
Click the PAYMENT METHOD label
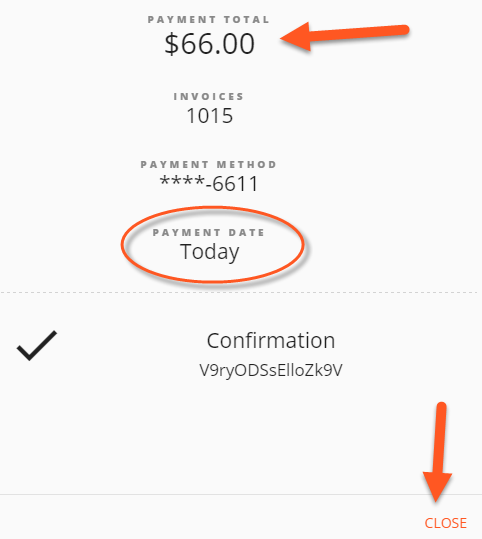209,164
